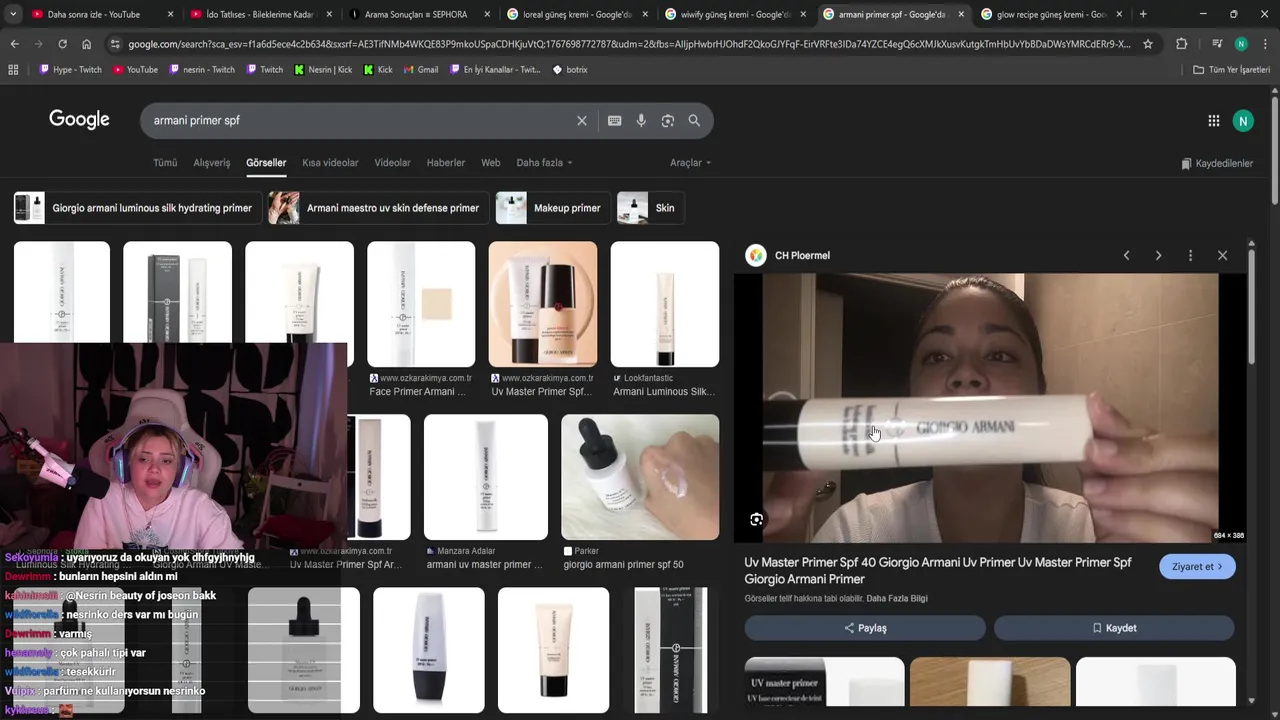This screenshot has width=1280, height=720.
Task: Open the Chrome extensions menu
Action: tap(1181, 44)
